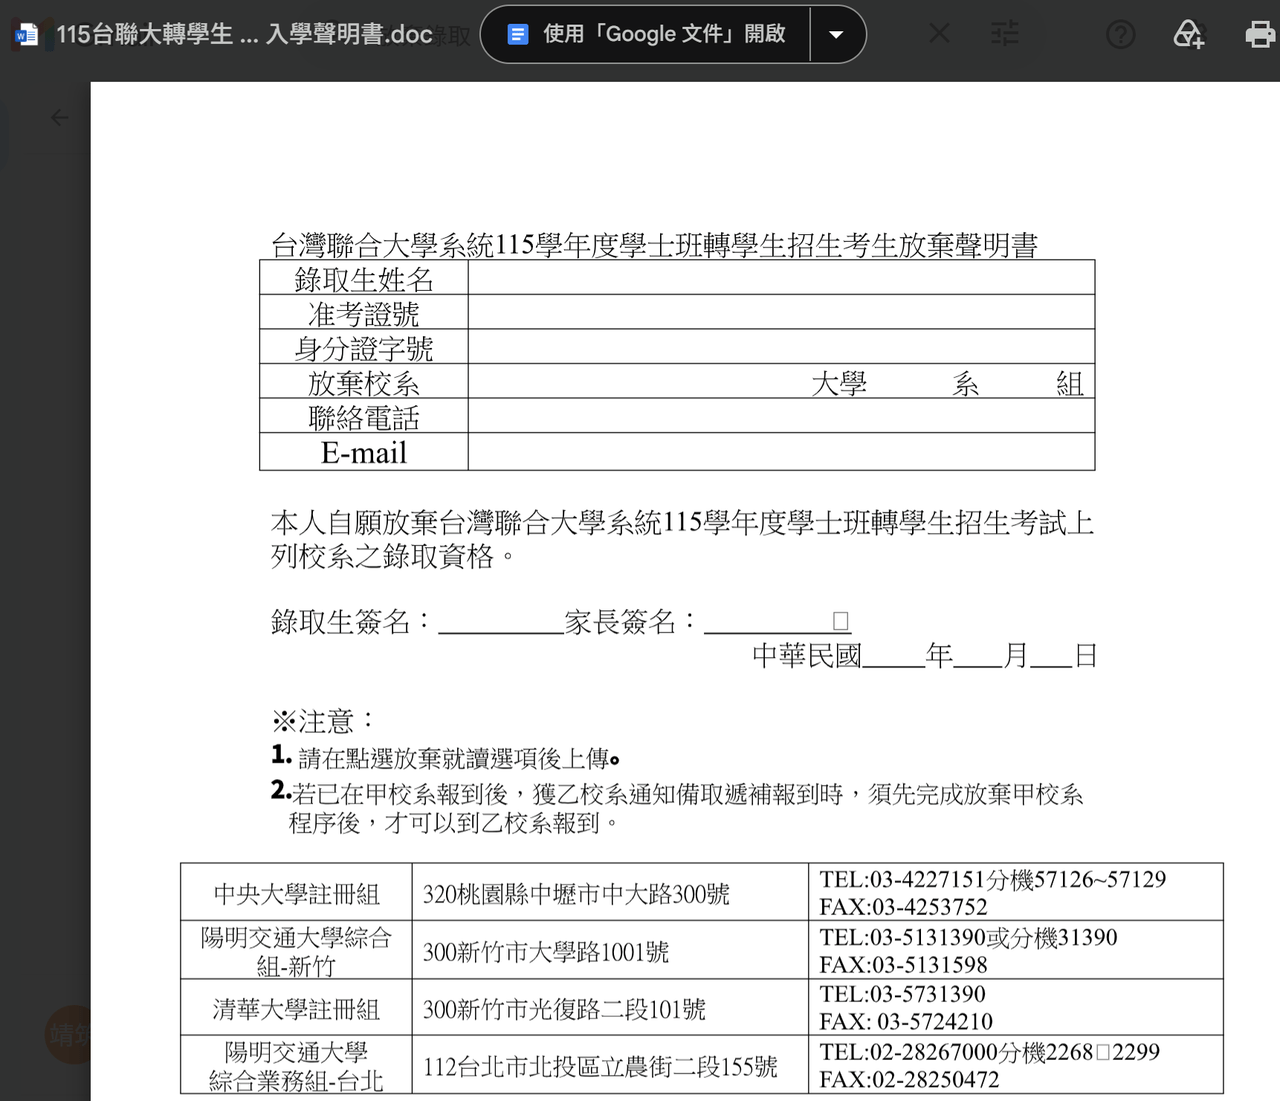Click the 錄取生簽名 label

point(351,622)
